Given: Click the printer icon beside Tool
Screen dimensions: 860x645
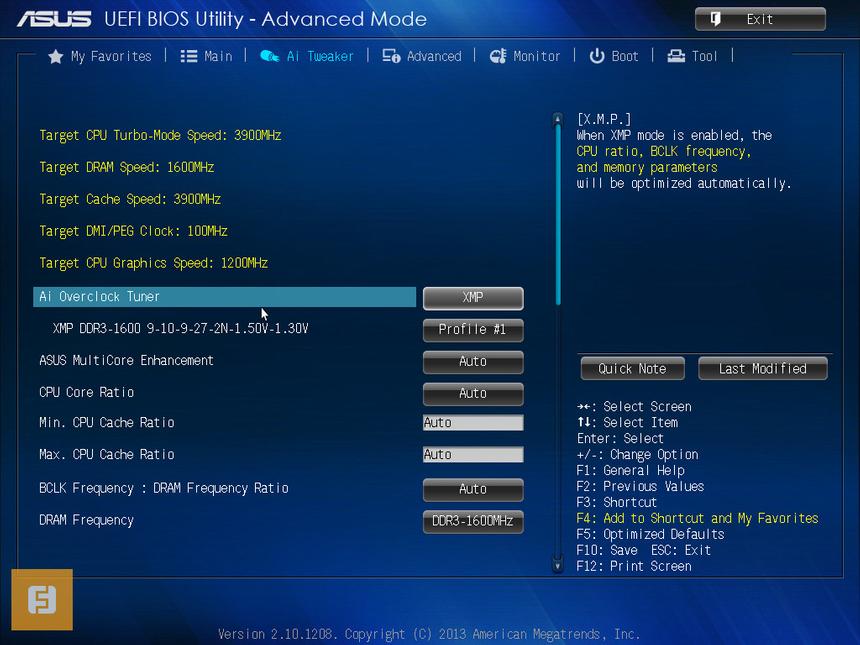Looking at the screenshot, I should [676, 57].
